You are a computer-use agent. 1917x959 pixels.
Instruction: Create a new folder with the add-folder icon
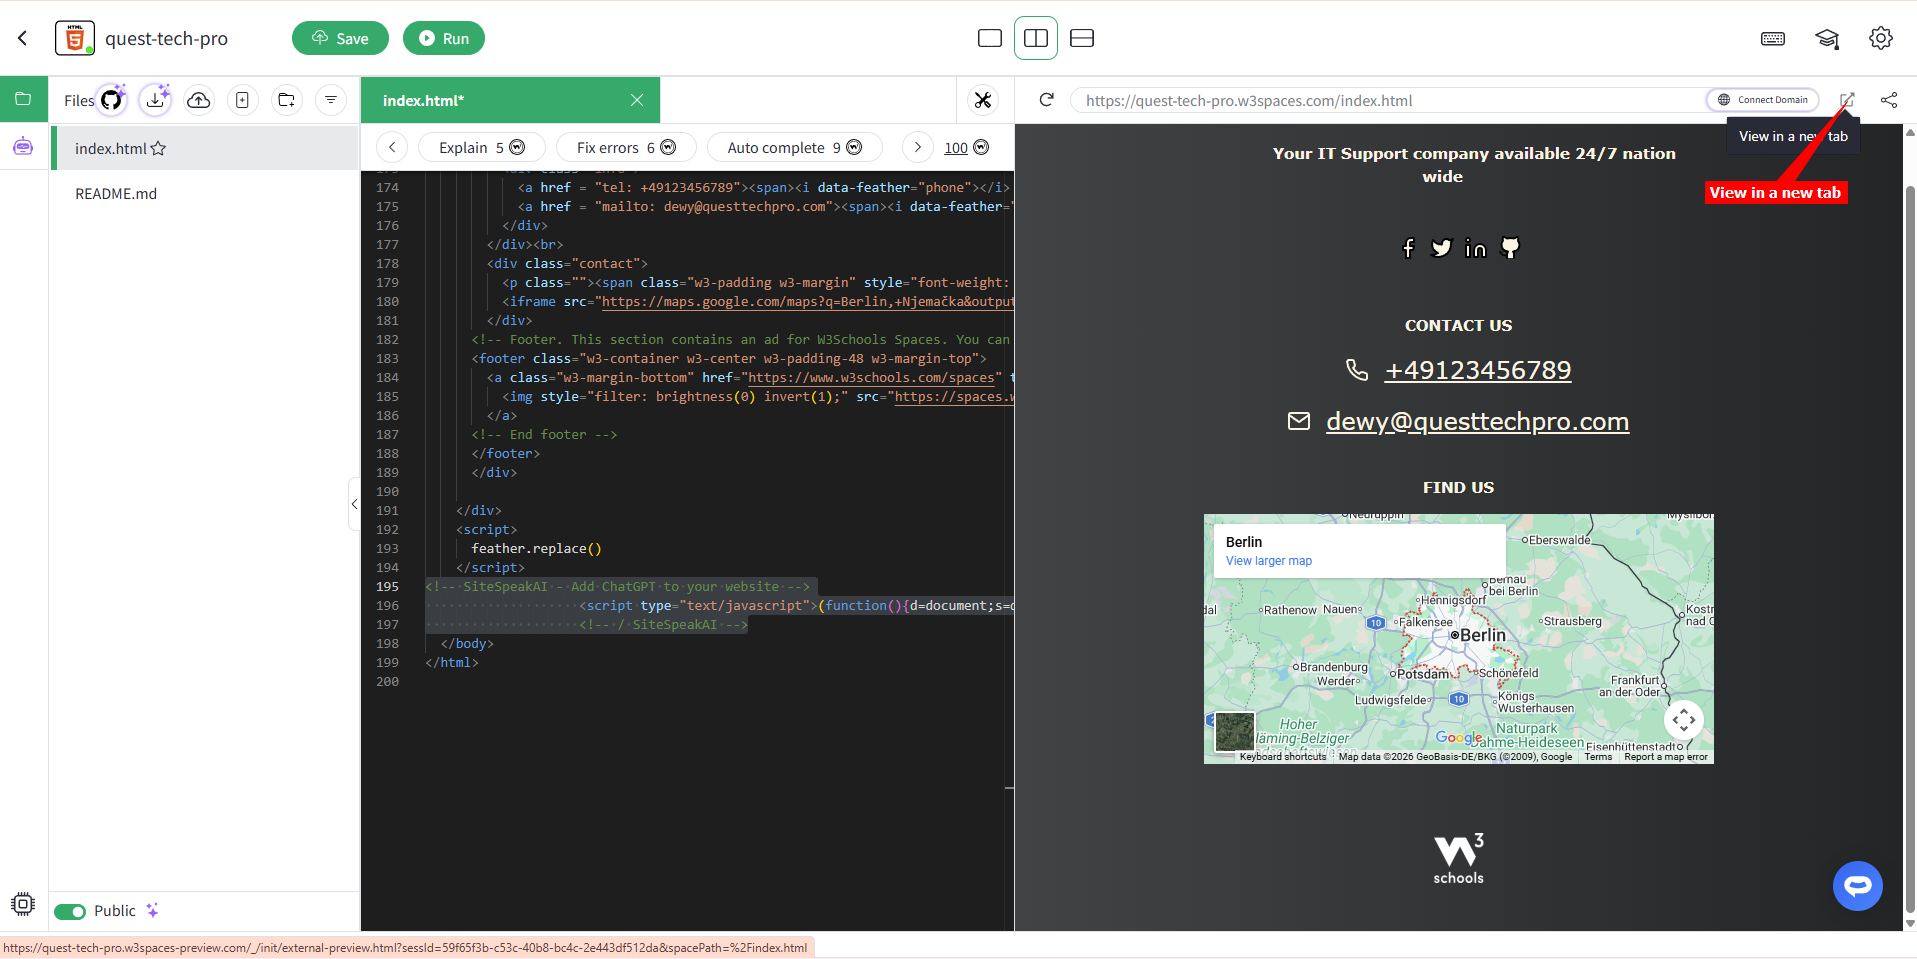click(287, 100)
